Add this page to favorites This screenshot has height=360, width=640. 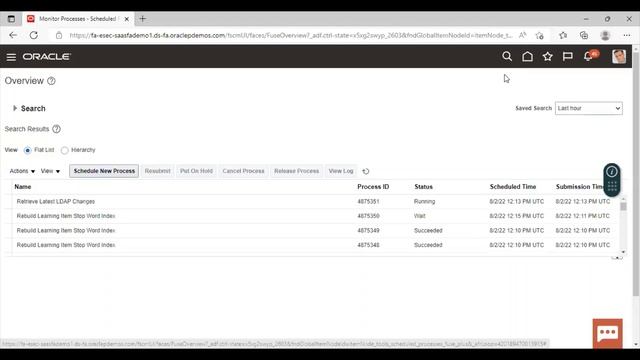540,36
